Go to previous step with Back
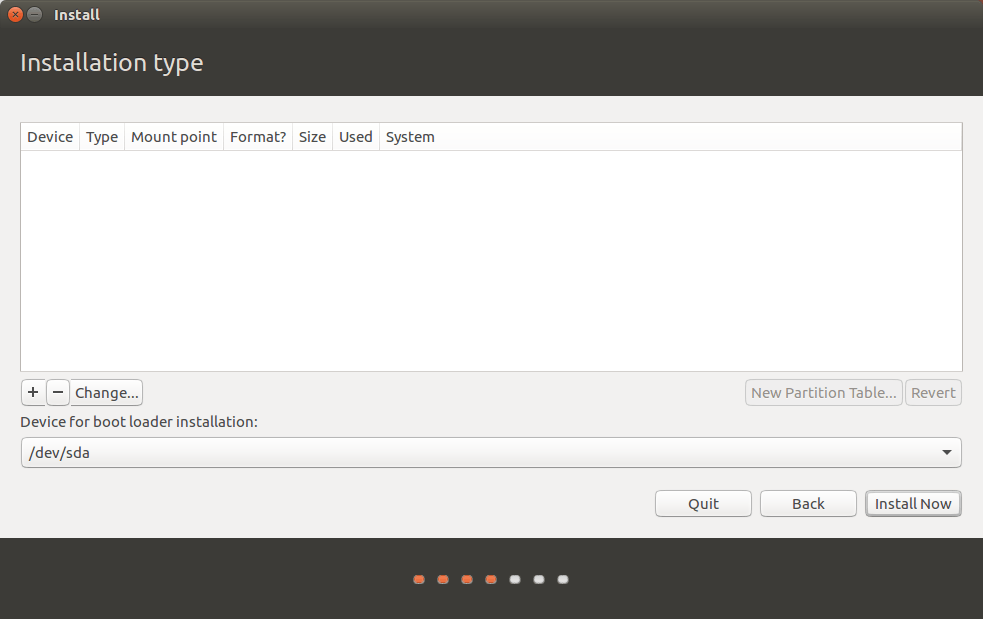Viewport: 983px width, 619px height. pyautogui.click(x=808, y=504)
